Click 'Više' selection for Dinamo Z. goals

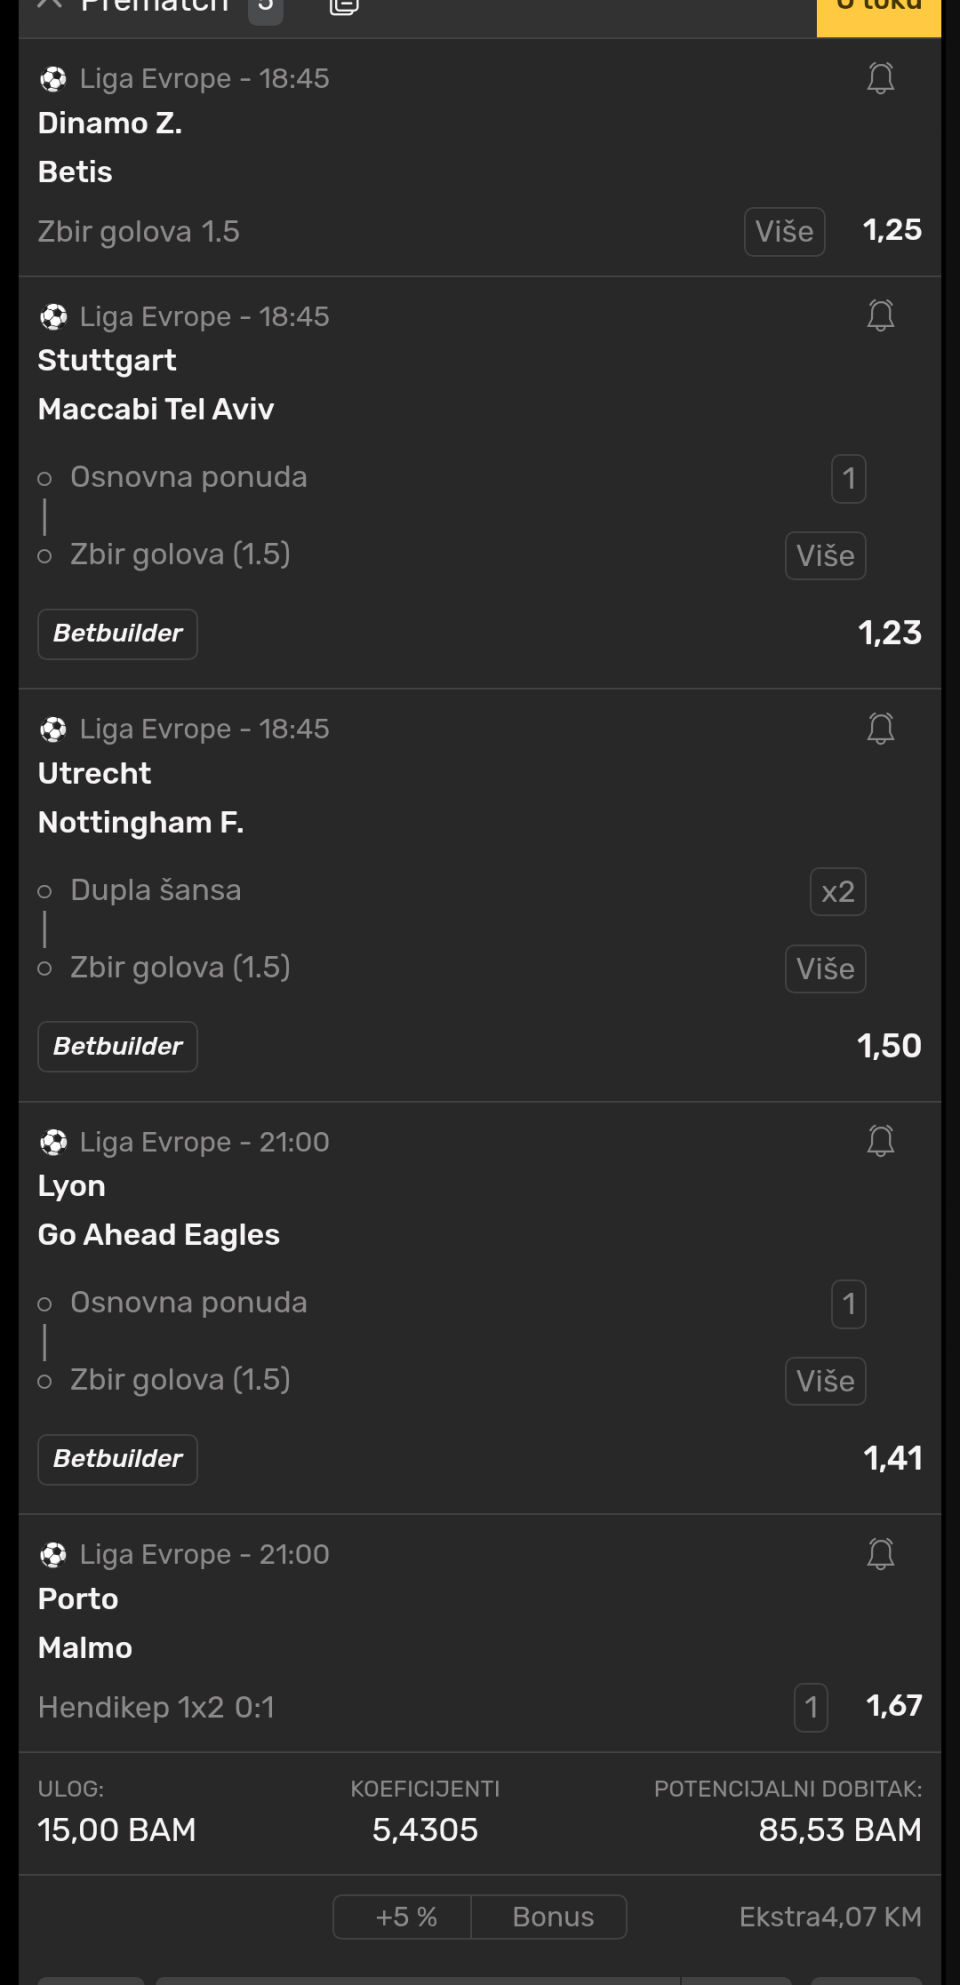(x=784, y=232)
